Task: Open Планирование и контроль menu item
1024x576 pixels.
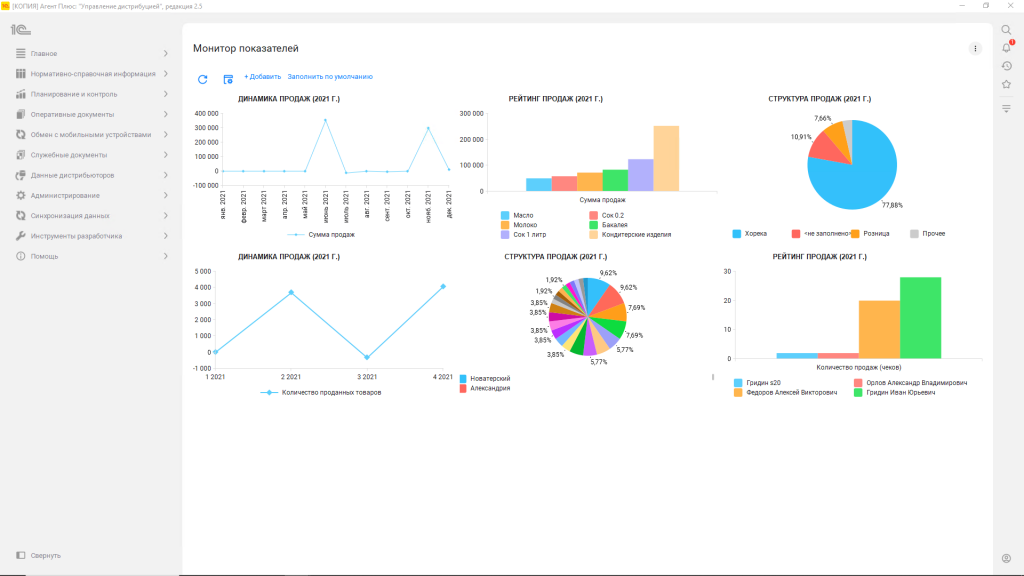Action: (x=73, y=94)
